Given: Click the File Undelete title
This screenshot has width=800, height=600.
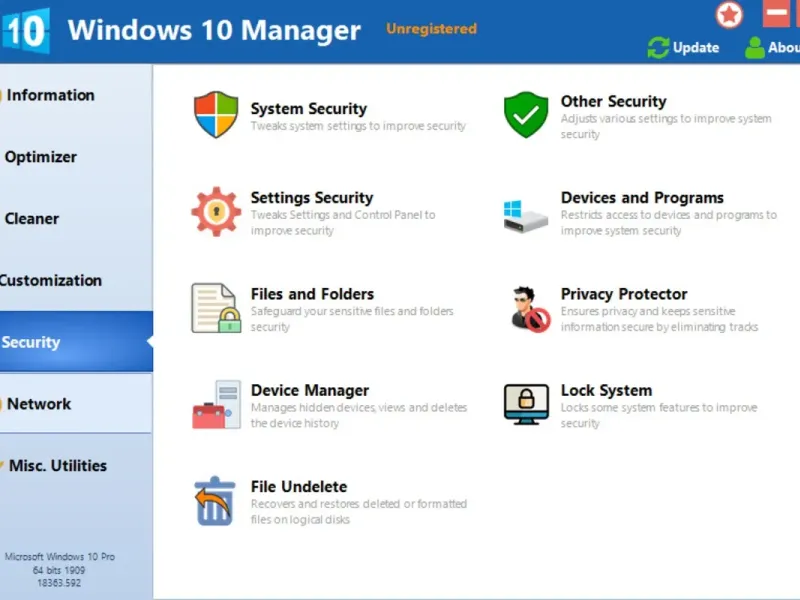Looking at the screenshot, I should click(298, 487).
